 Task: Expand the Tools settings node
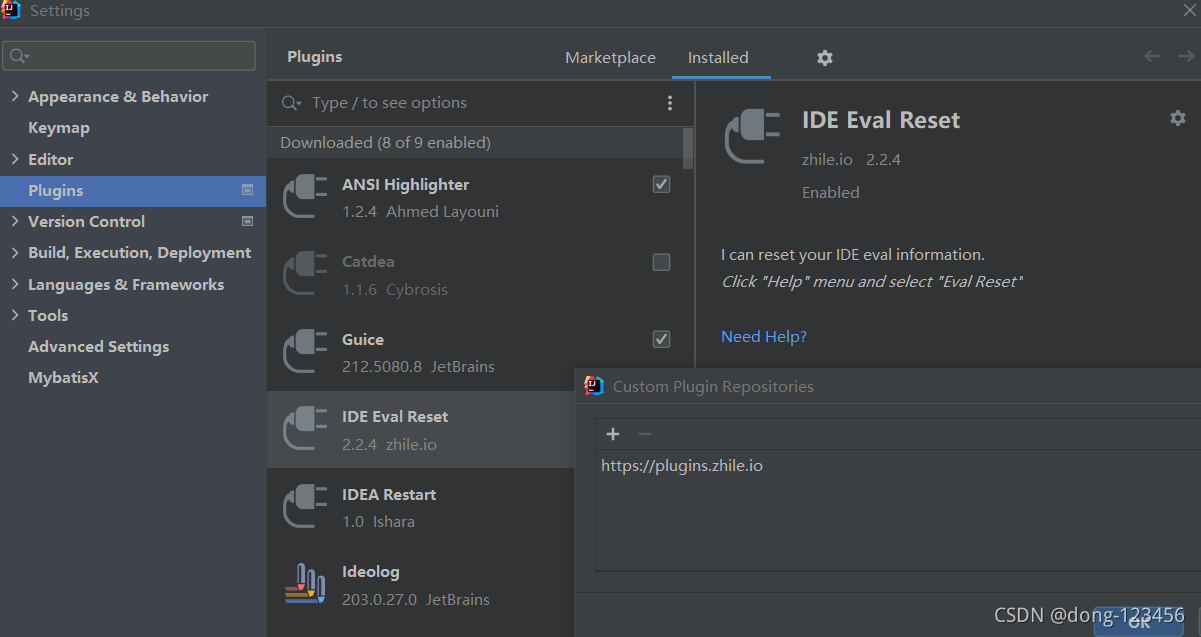(x=14, y=315)
